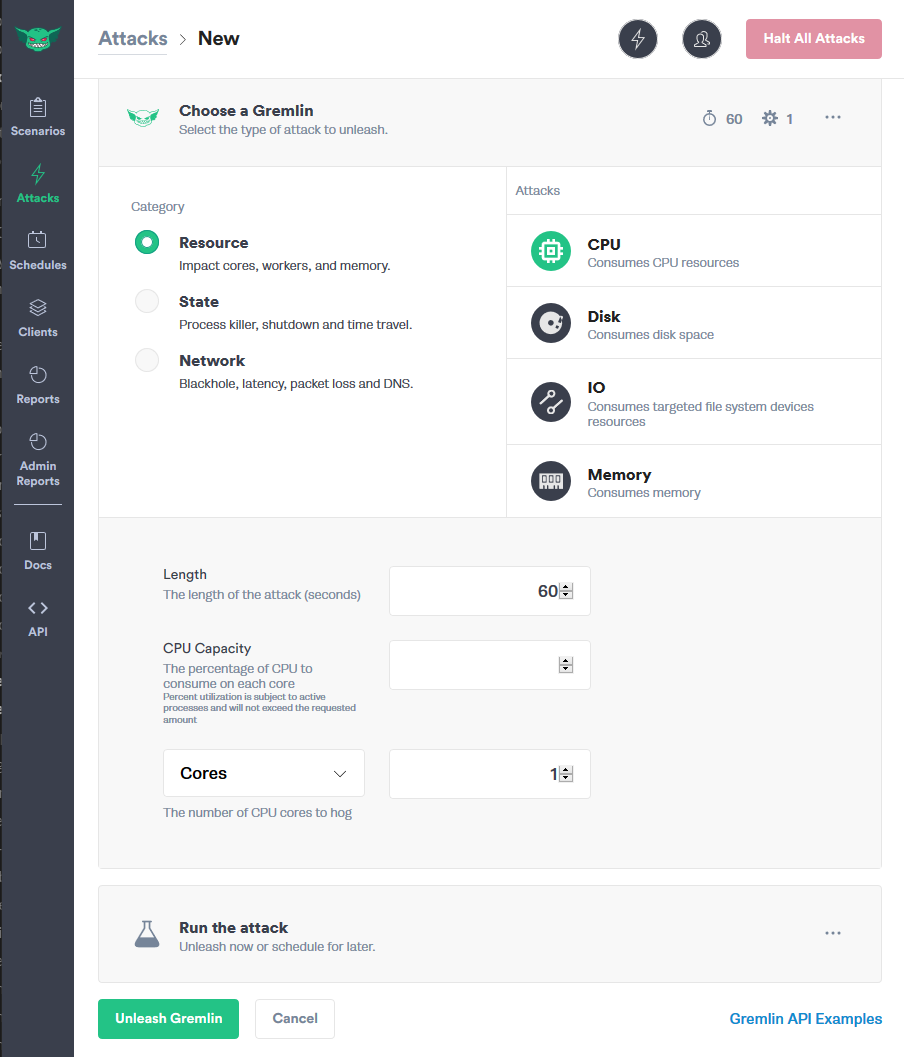This screenshot has height=1057, width=904.
Task: Open the Docs book icon
Action: pyautogui.click(x=38, y=541)
